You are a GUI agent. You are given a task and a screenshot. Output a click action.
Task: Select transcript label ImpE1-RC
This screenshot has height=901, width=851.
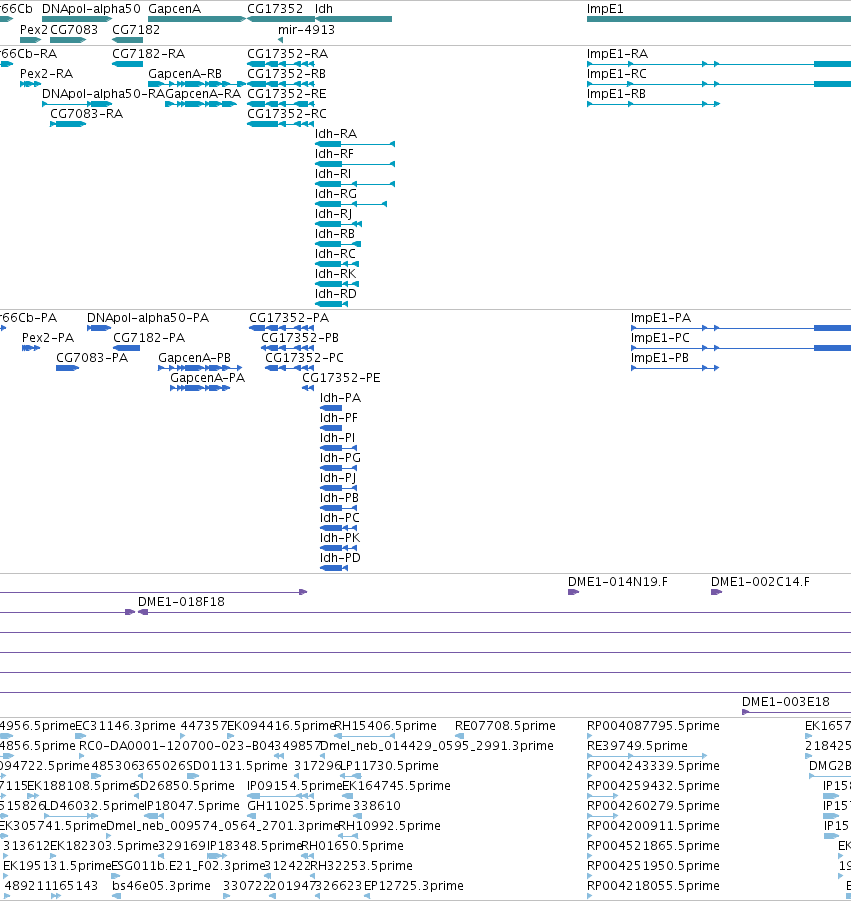click(617, 74)
